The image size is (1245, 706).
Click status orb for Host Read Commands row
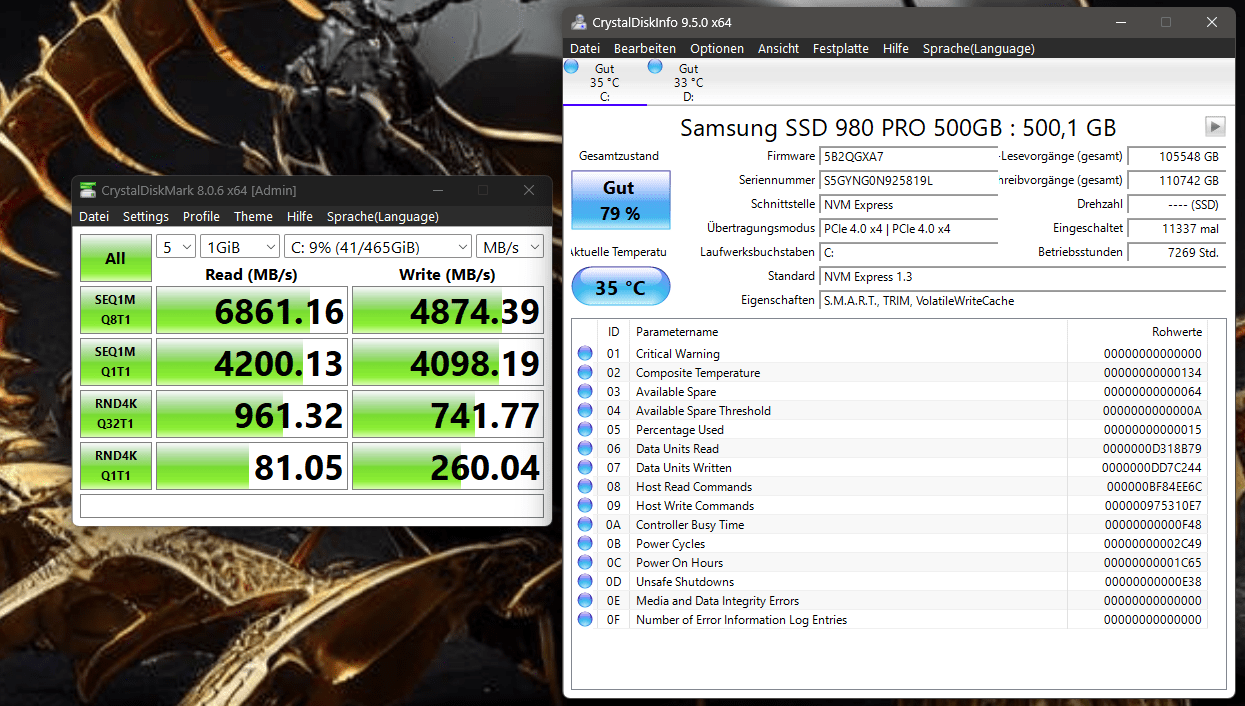pos(585,486)
